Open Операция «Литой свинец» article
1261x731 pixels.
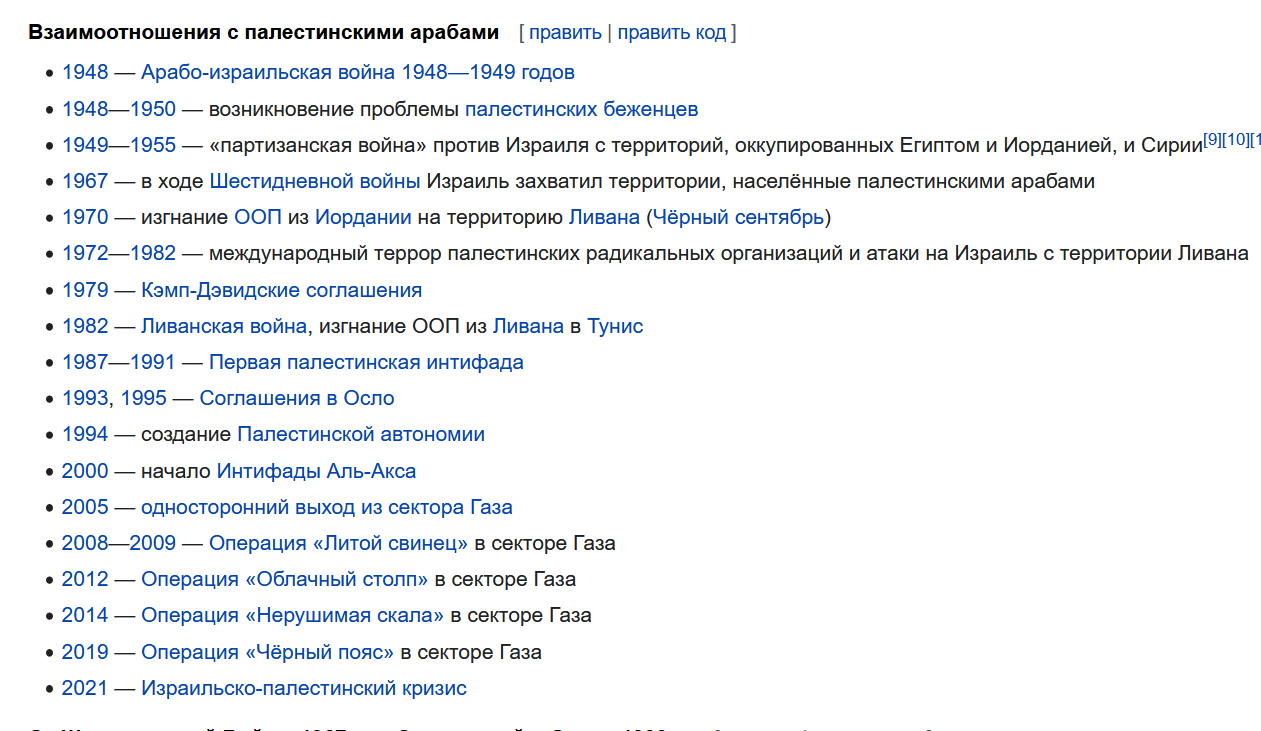coord(338,543)
